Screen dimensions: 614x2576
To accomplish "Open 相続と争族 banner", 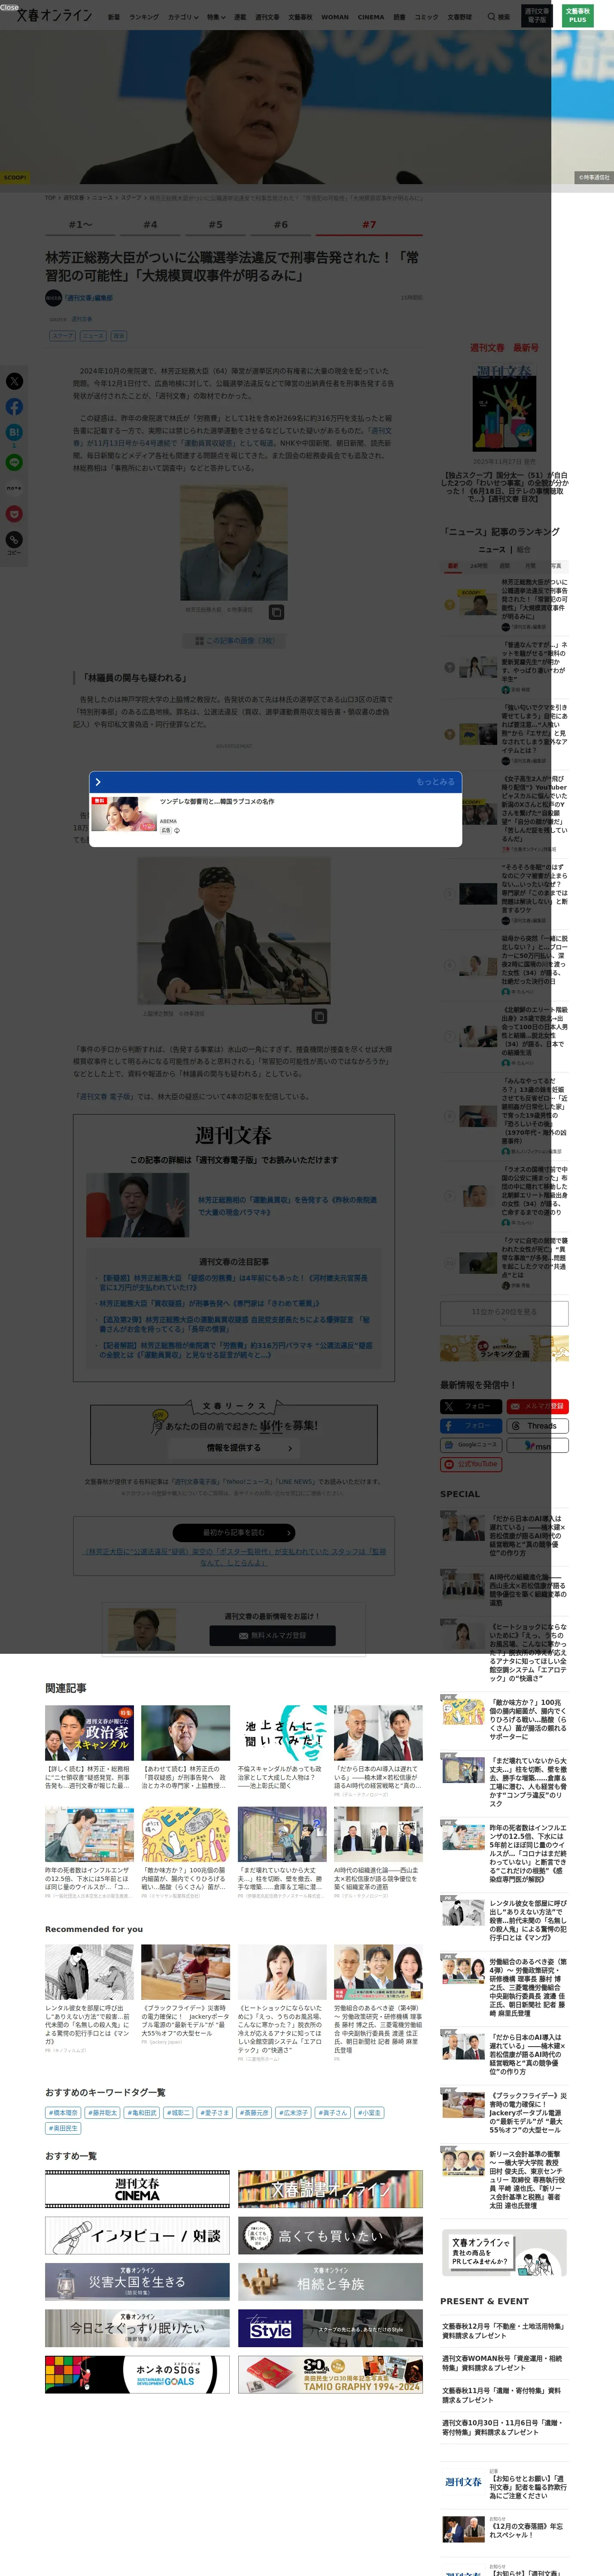I will (330, 2282).
